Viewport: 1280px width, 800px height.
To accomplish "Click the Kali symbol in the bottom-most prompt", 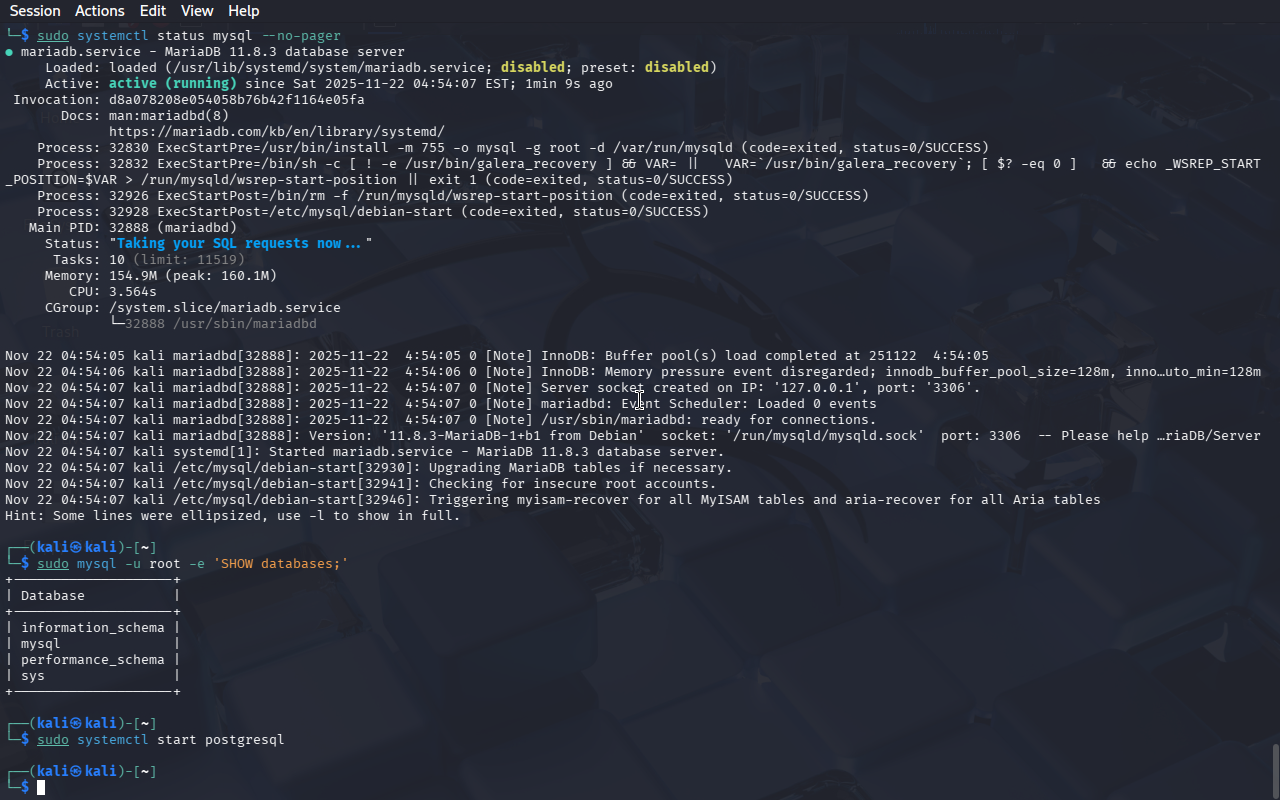I will pyautogui.click(x=77, y=771).
